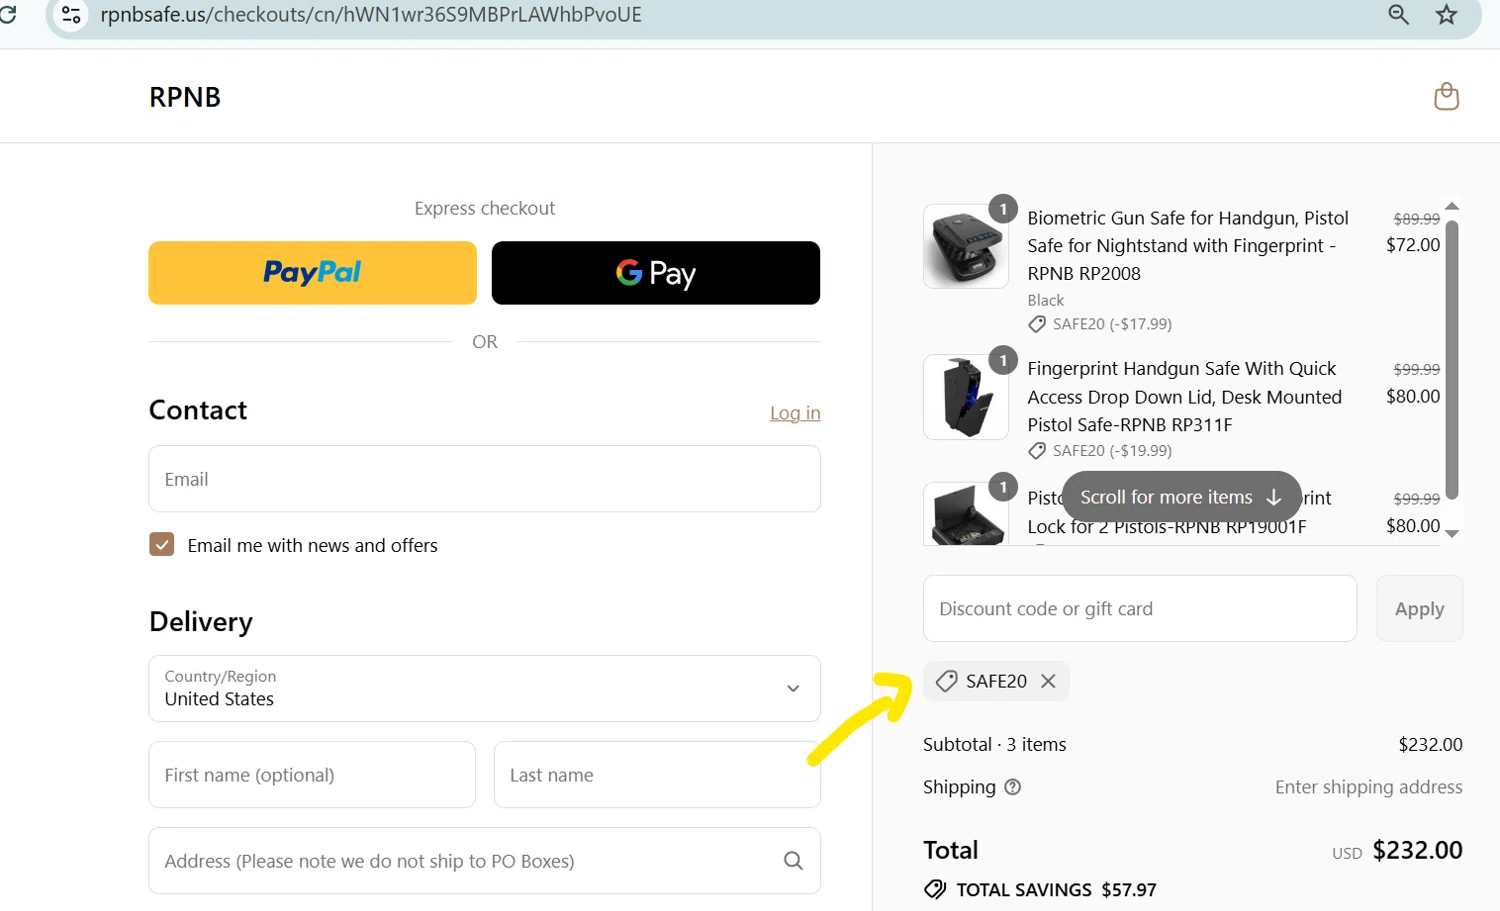The image size is (1500, 911).
Task: Focus the Address input field
Action: (484, 860)
